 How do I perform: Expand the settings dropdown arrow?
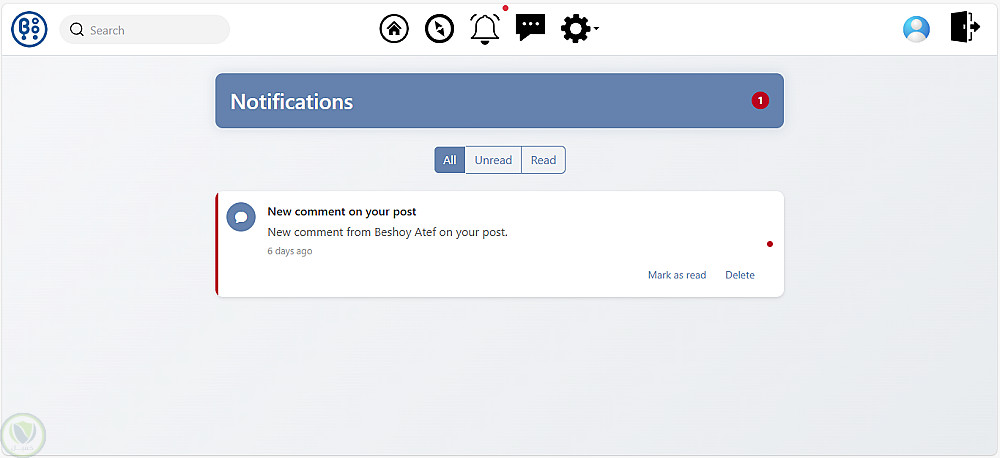coord(596,30)
